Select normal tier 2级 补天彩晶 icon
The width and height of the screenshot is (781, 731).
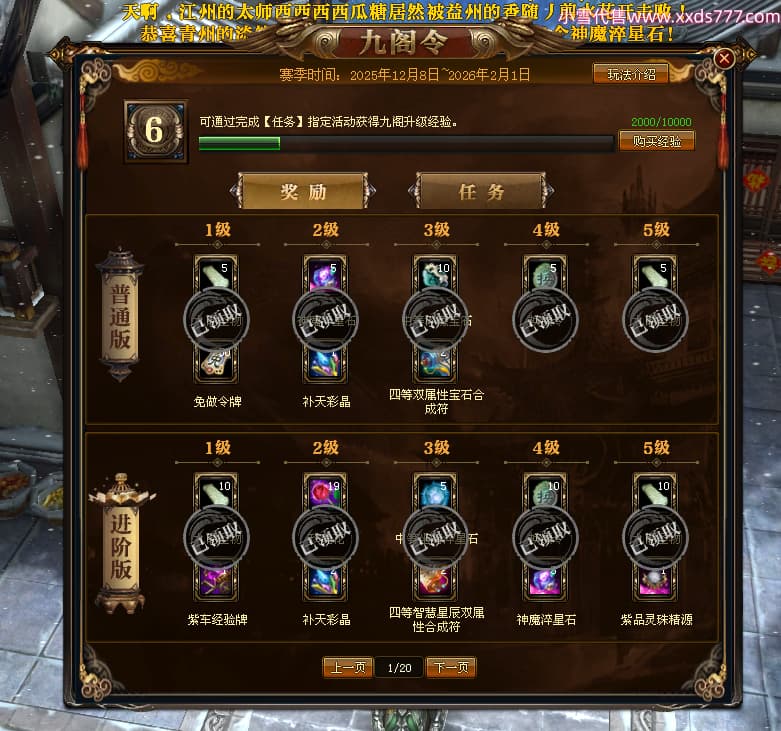(x=326, y=365)
